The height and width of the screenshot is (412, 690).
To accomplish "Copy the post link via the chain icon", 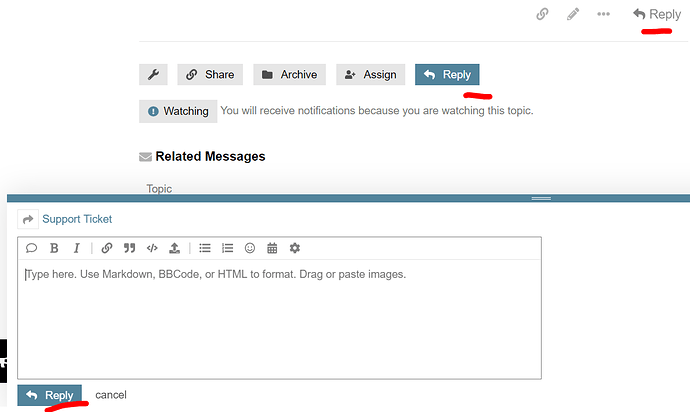I will coord(542,14).
